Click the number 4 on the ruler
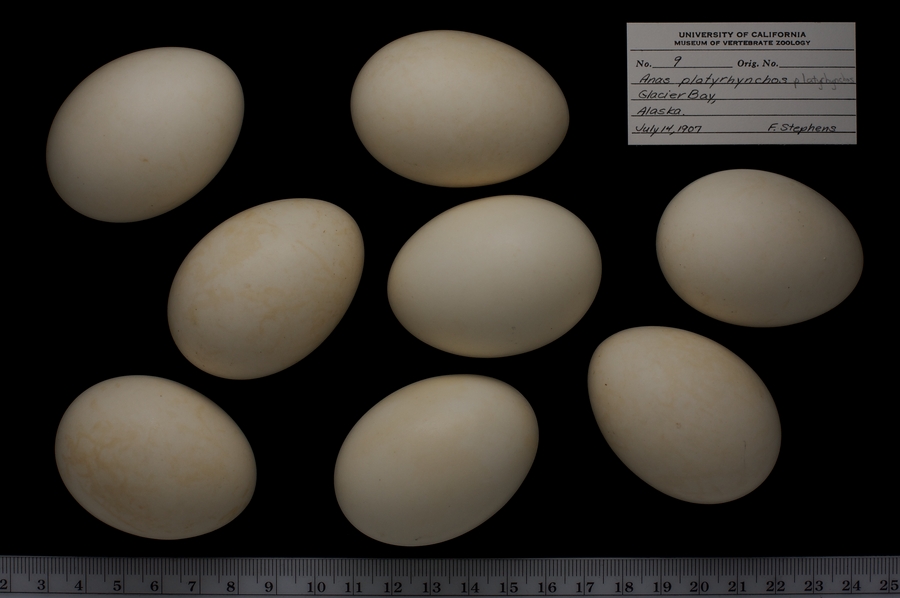This screenshot has width=900, height=598. point(79,586)
